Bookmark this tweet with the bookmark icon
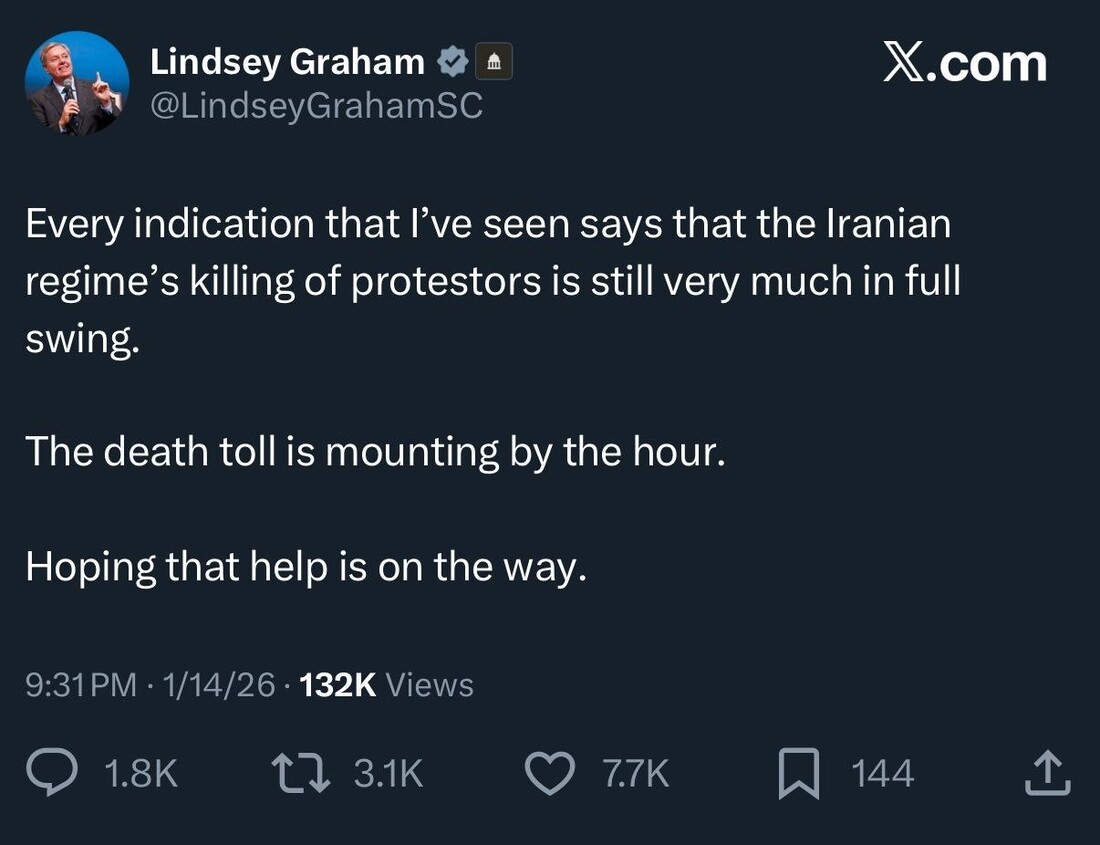This screenshot has height=845, width=1100. (x=799, y=775)
